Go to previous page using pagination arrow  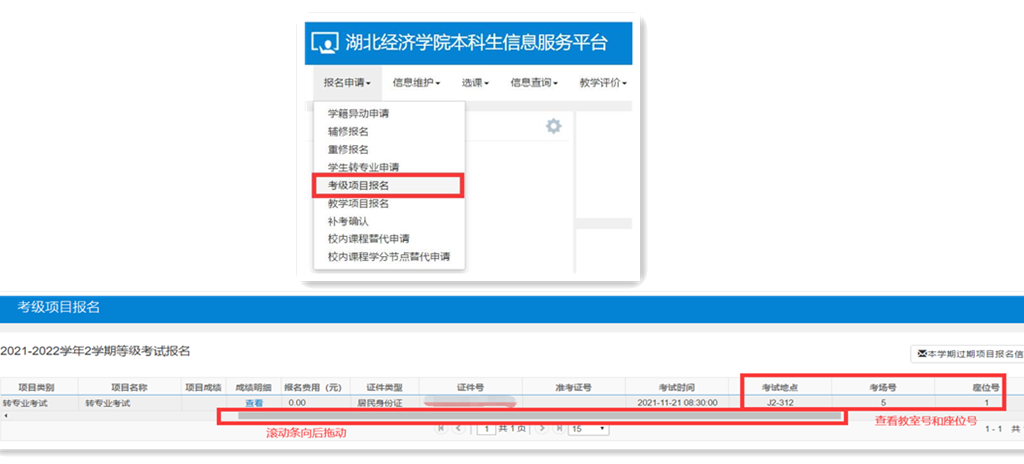click(x=458, y=429)
